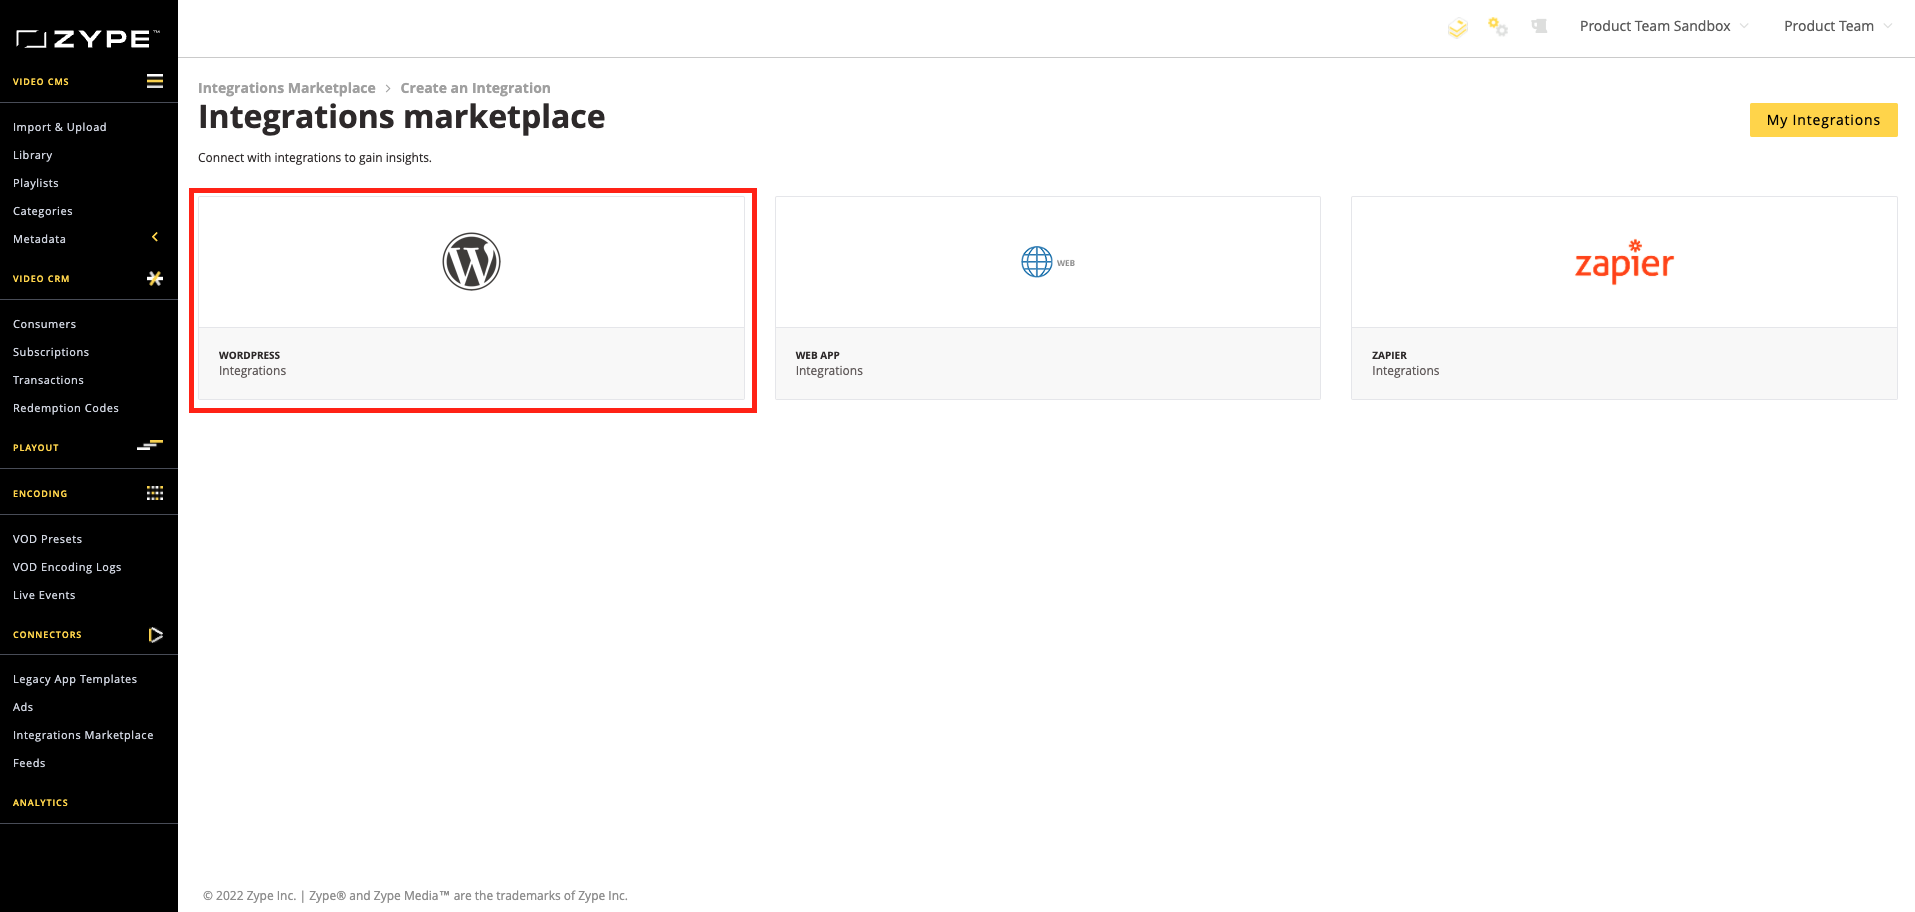
Task: Click the My Integrations button
Action: 1823,120
